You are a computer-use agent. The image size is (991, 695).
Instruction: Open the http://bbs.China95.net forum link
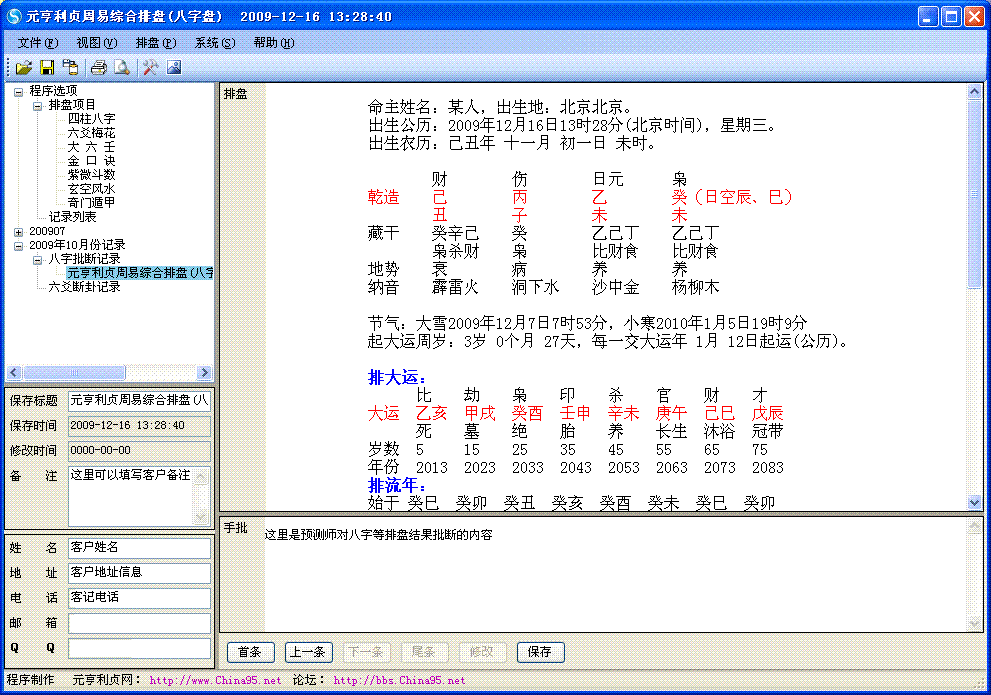click(x=399, y=680)
